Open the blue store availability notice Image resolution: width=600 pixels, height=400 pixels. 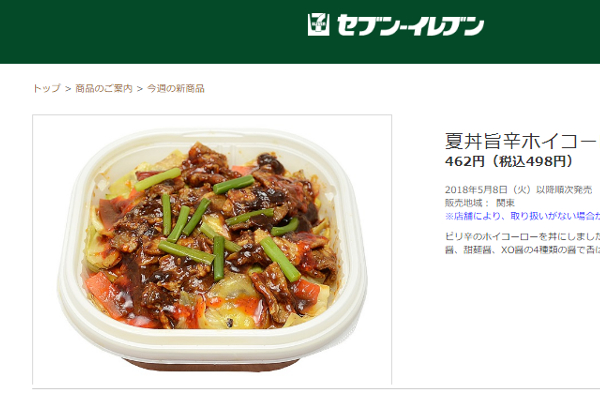pos(522,216)
